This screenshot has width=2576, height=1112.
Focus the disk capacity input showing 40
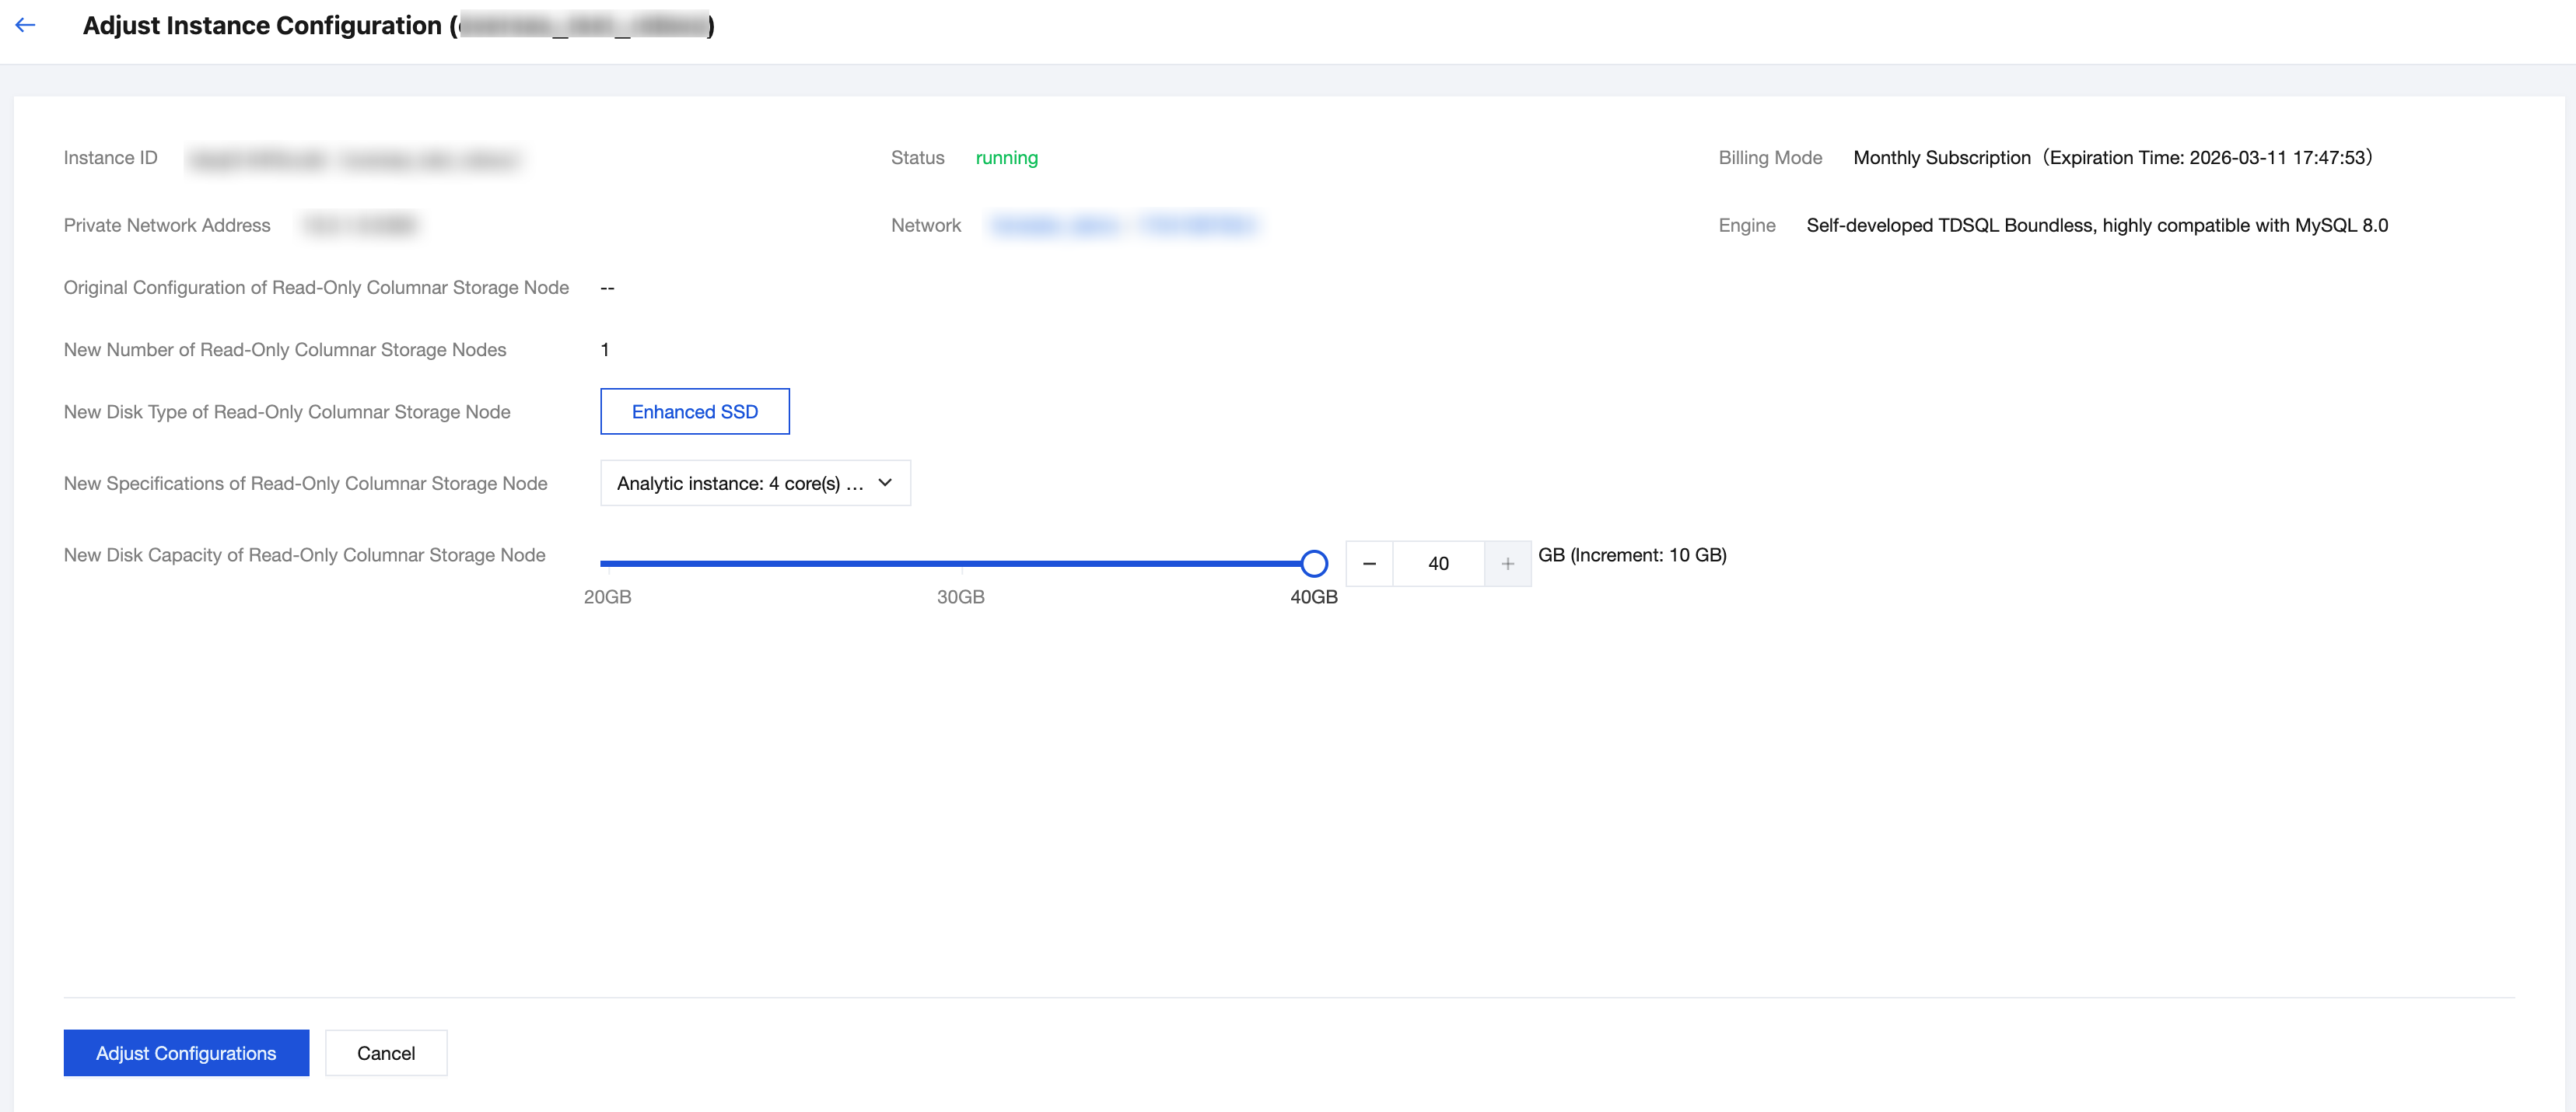click(x=1437, y=564)
